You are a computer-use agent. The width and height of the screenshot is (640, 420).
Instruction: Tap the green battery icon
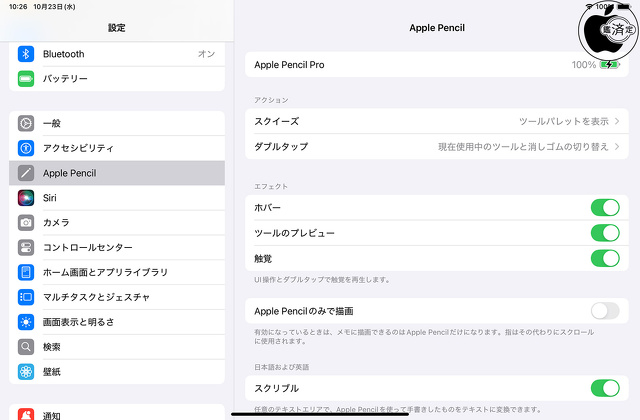26,79
